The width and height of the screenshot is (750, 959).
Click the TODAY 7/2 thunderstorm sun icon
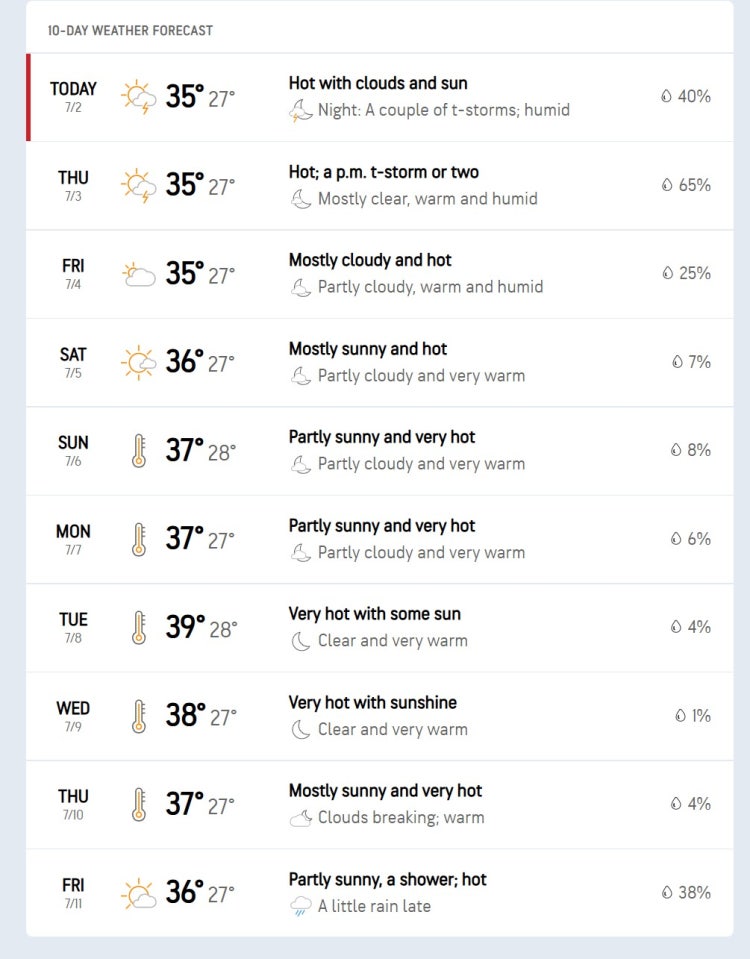(x=138, y=97)
